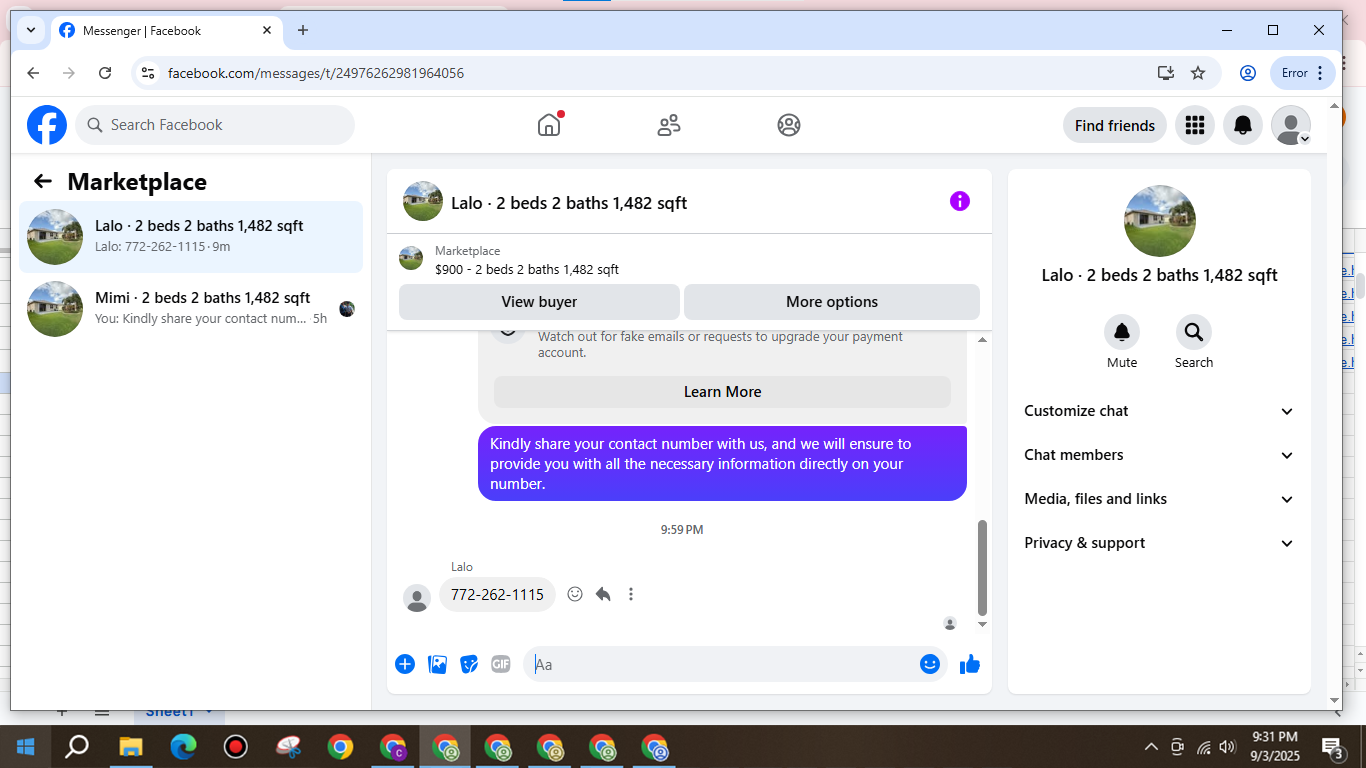Image resolution: width=1366 pixels, height=768 pixels.
Task: Close the Messenger | Facebook tab
Action: pos(267,30)
